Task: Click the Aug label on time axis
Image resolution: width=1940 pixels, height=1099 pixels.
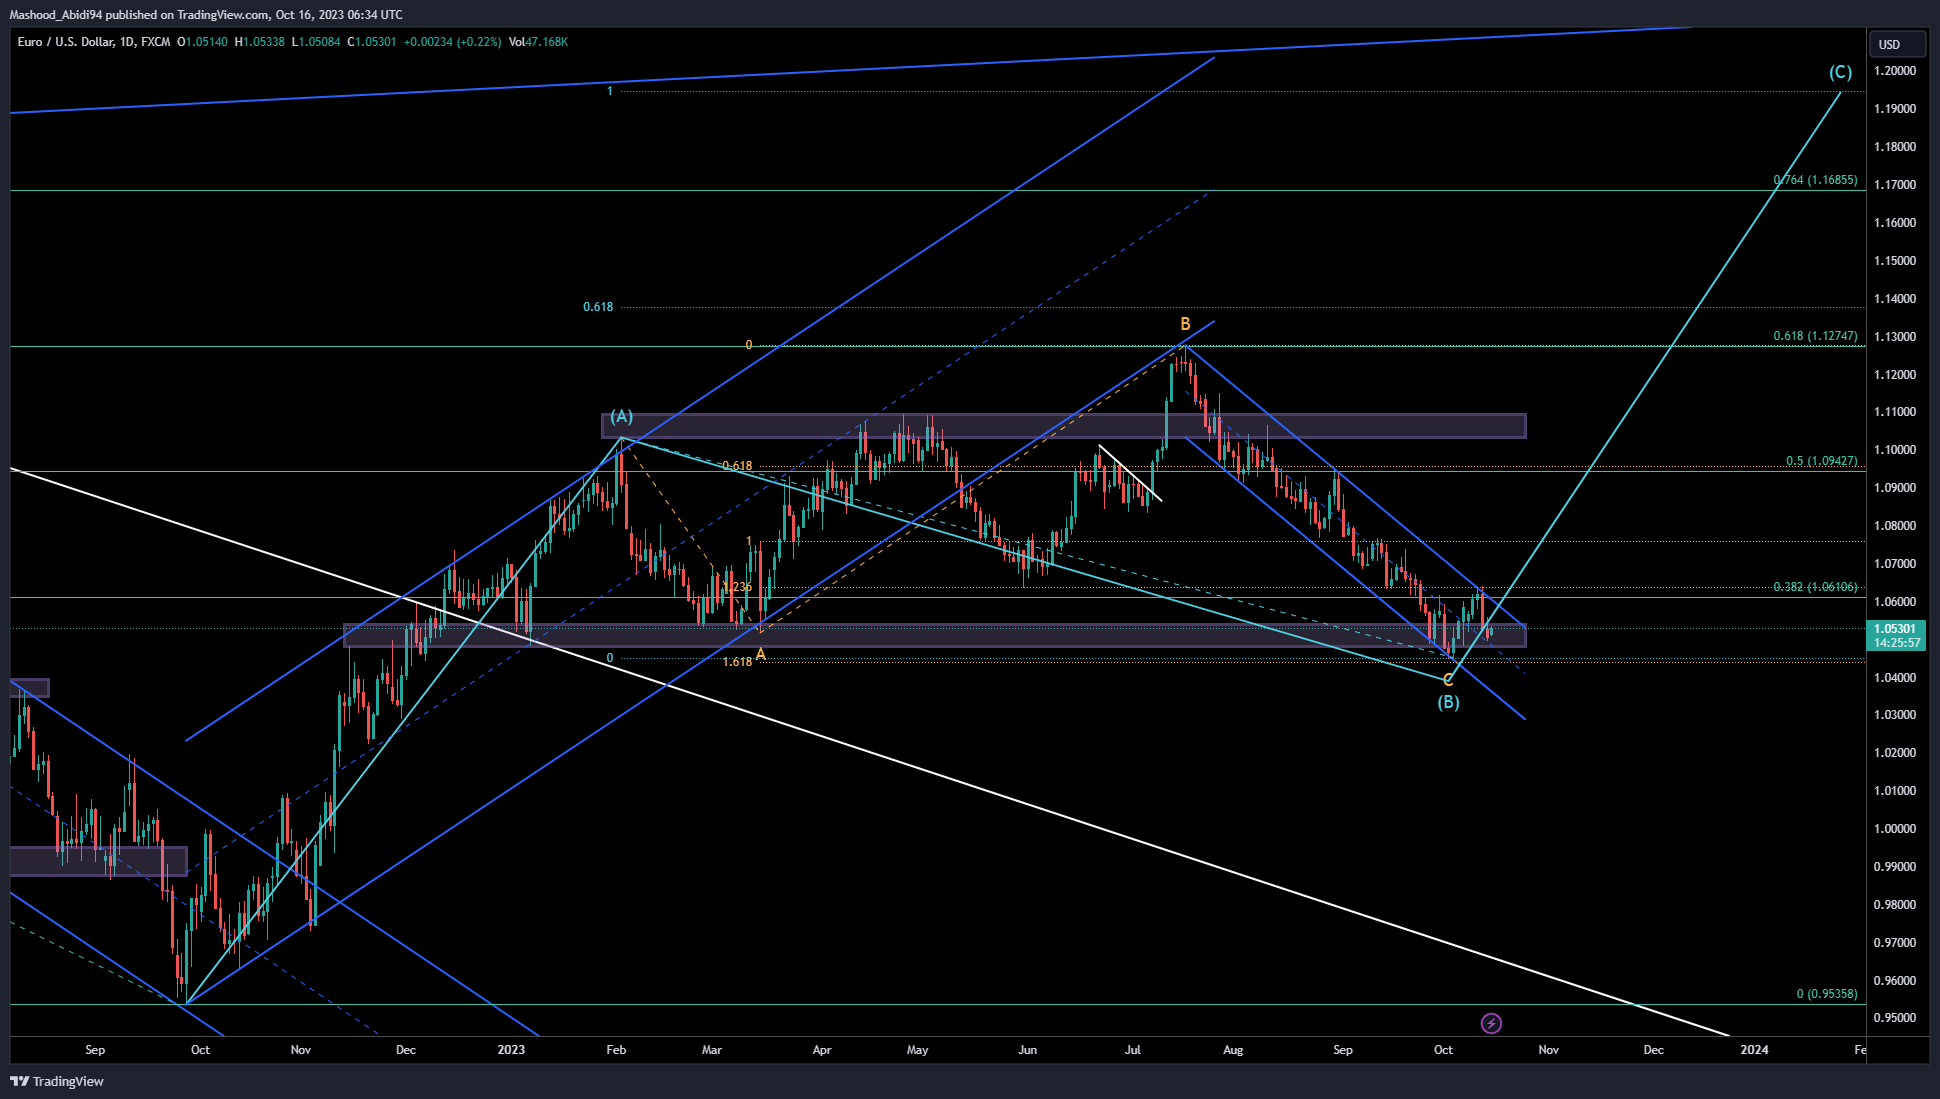Action: 1233,1050
